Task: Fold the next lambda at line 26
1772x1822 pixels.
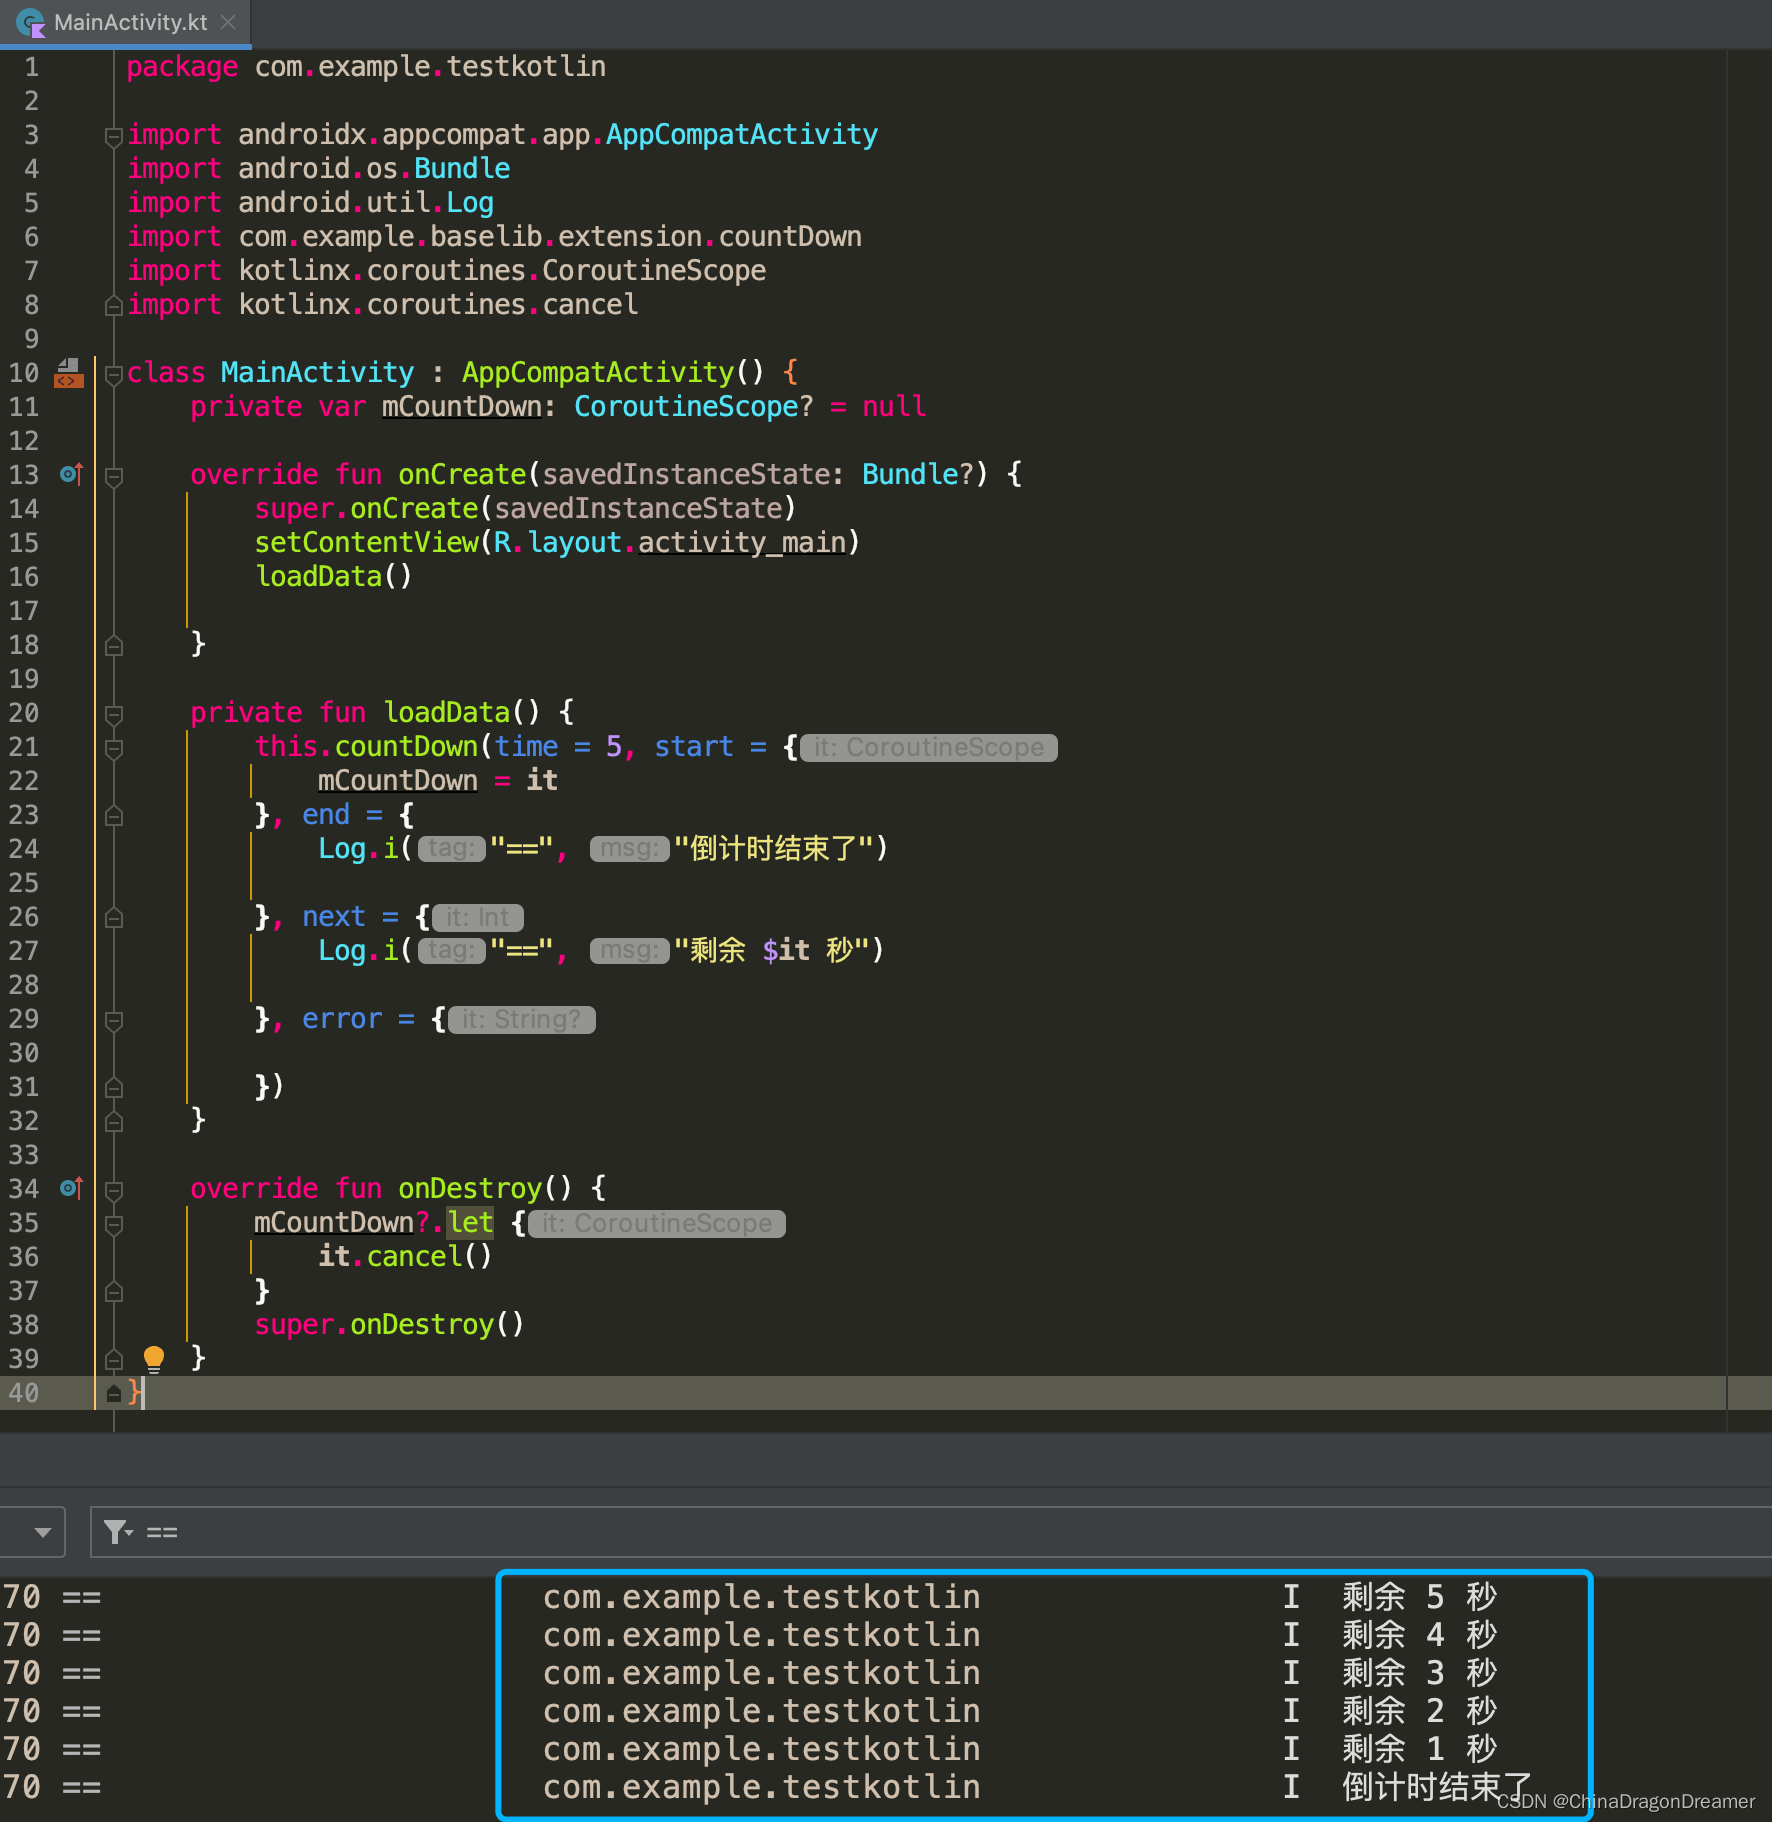Action: pos(114,918)
